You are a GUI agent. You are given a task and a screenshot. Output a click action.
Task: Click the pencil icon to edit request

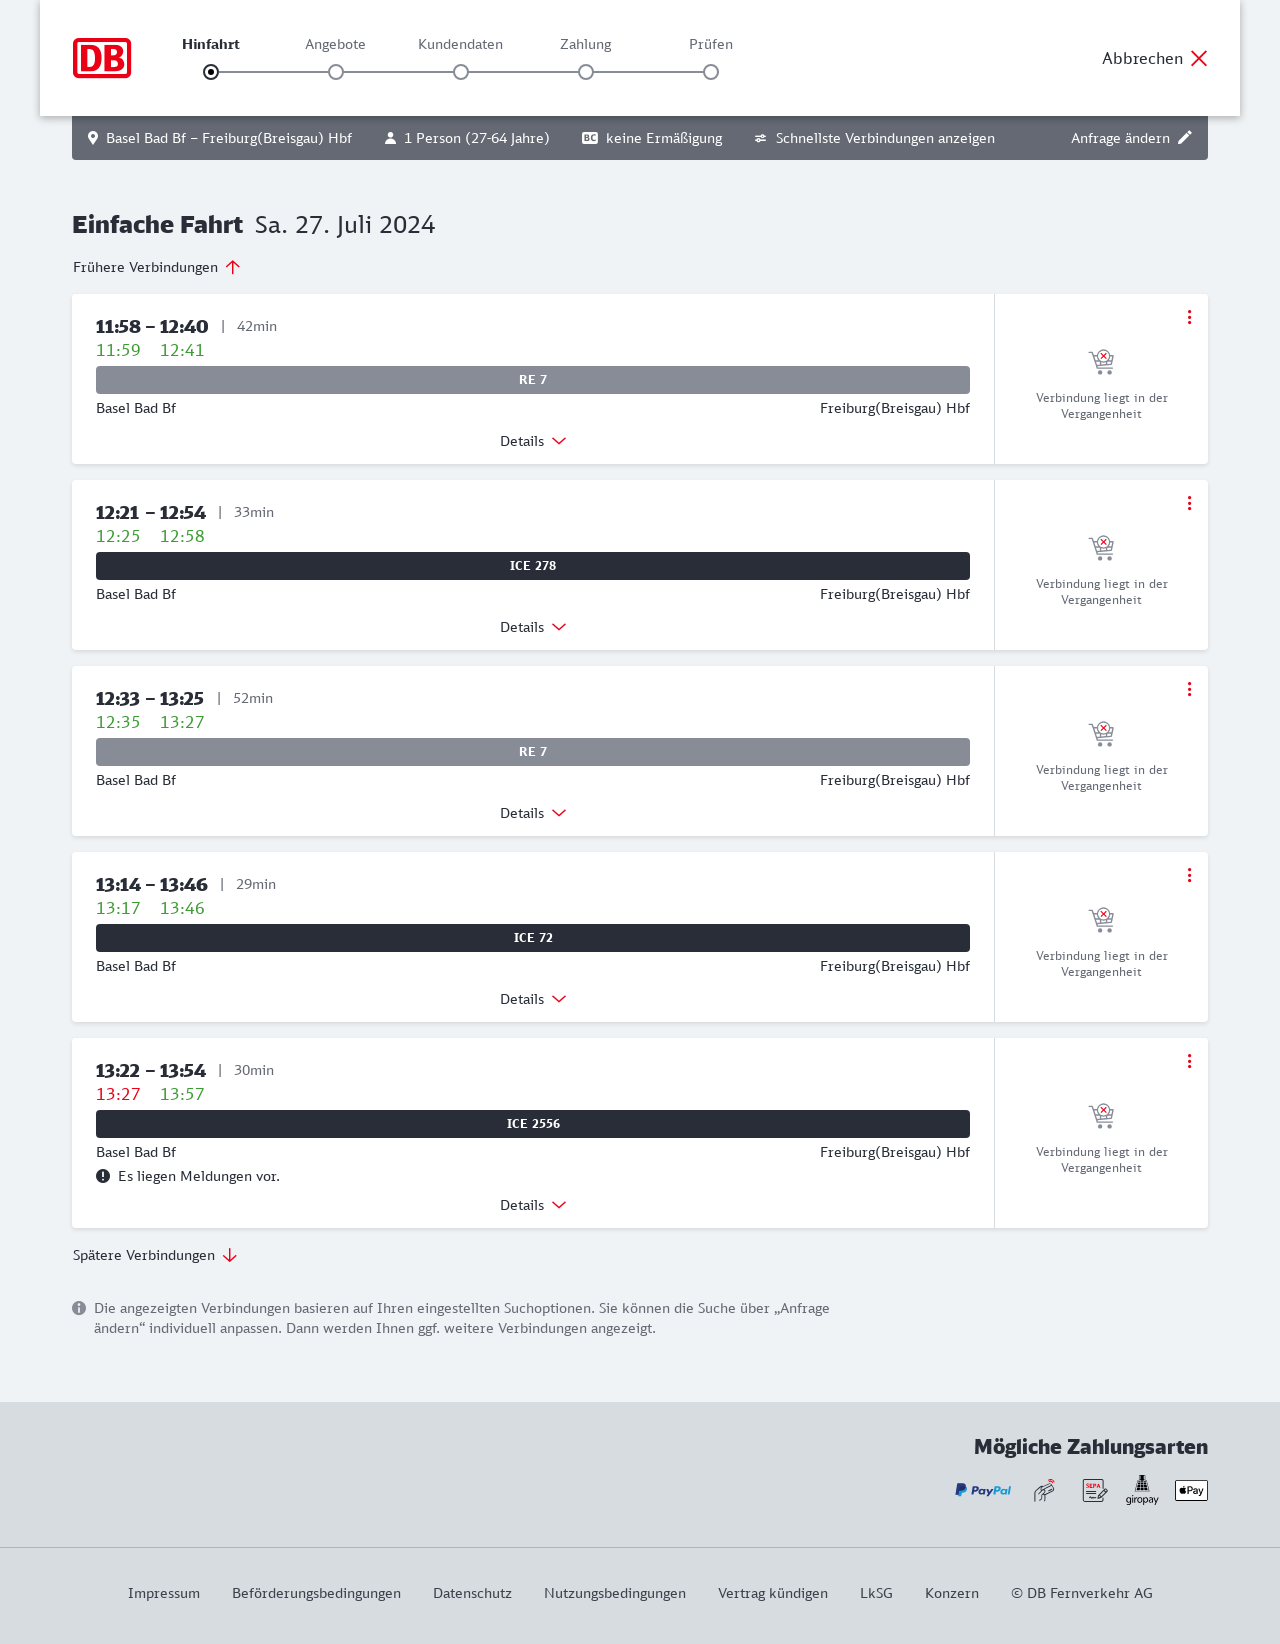click(x=1185, y=138)
